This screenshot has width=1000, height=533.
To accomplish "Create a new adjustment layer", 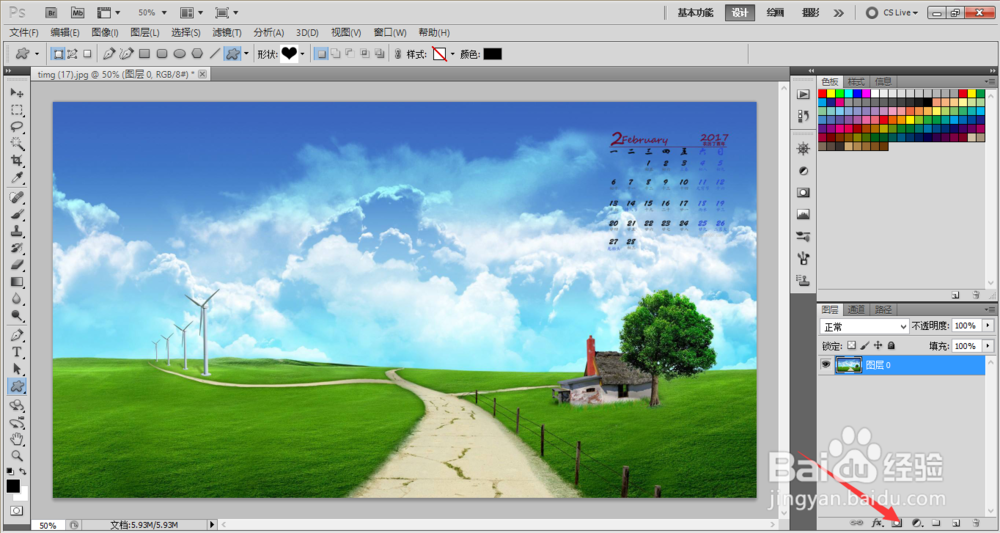I will coord(917,523).
